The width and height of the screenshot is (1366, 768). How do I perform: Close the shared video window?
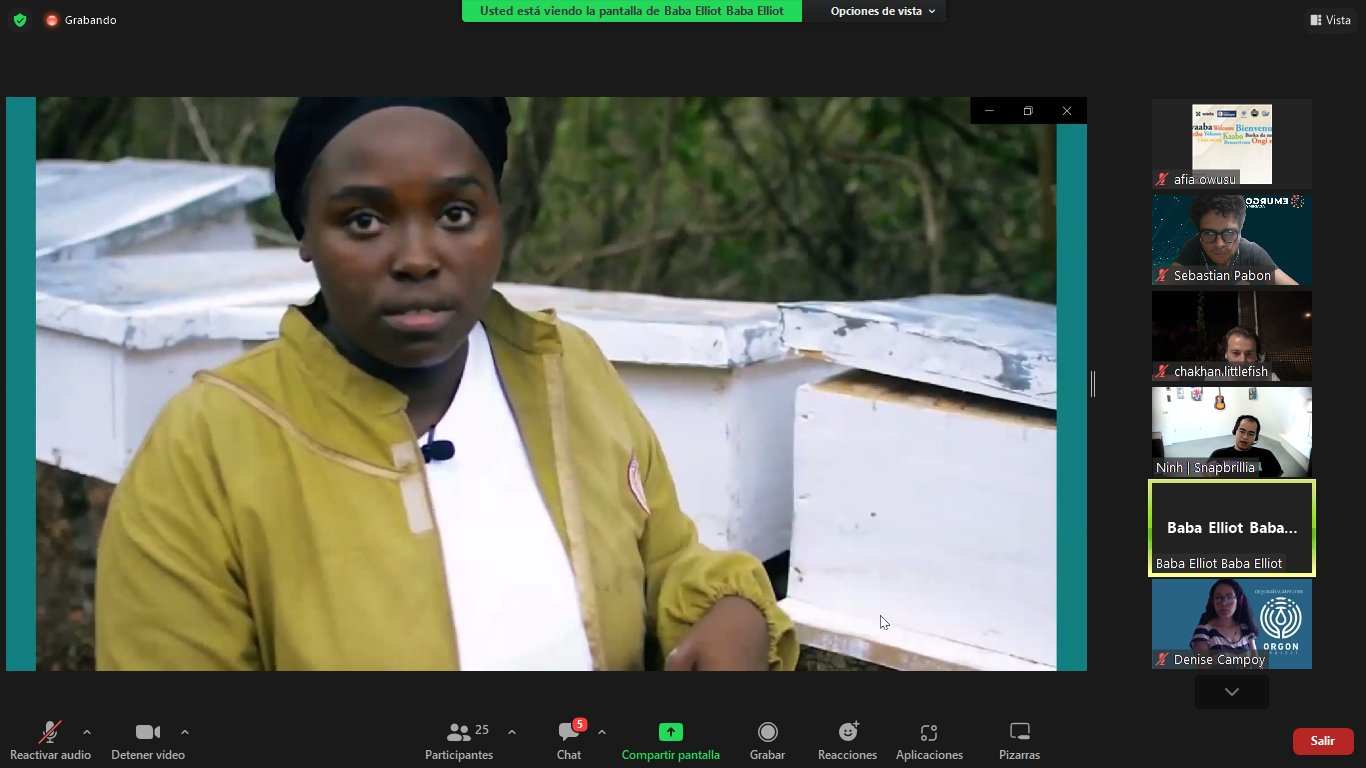1067,111
